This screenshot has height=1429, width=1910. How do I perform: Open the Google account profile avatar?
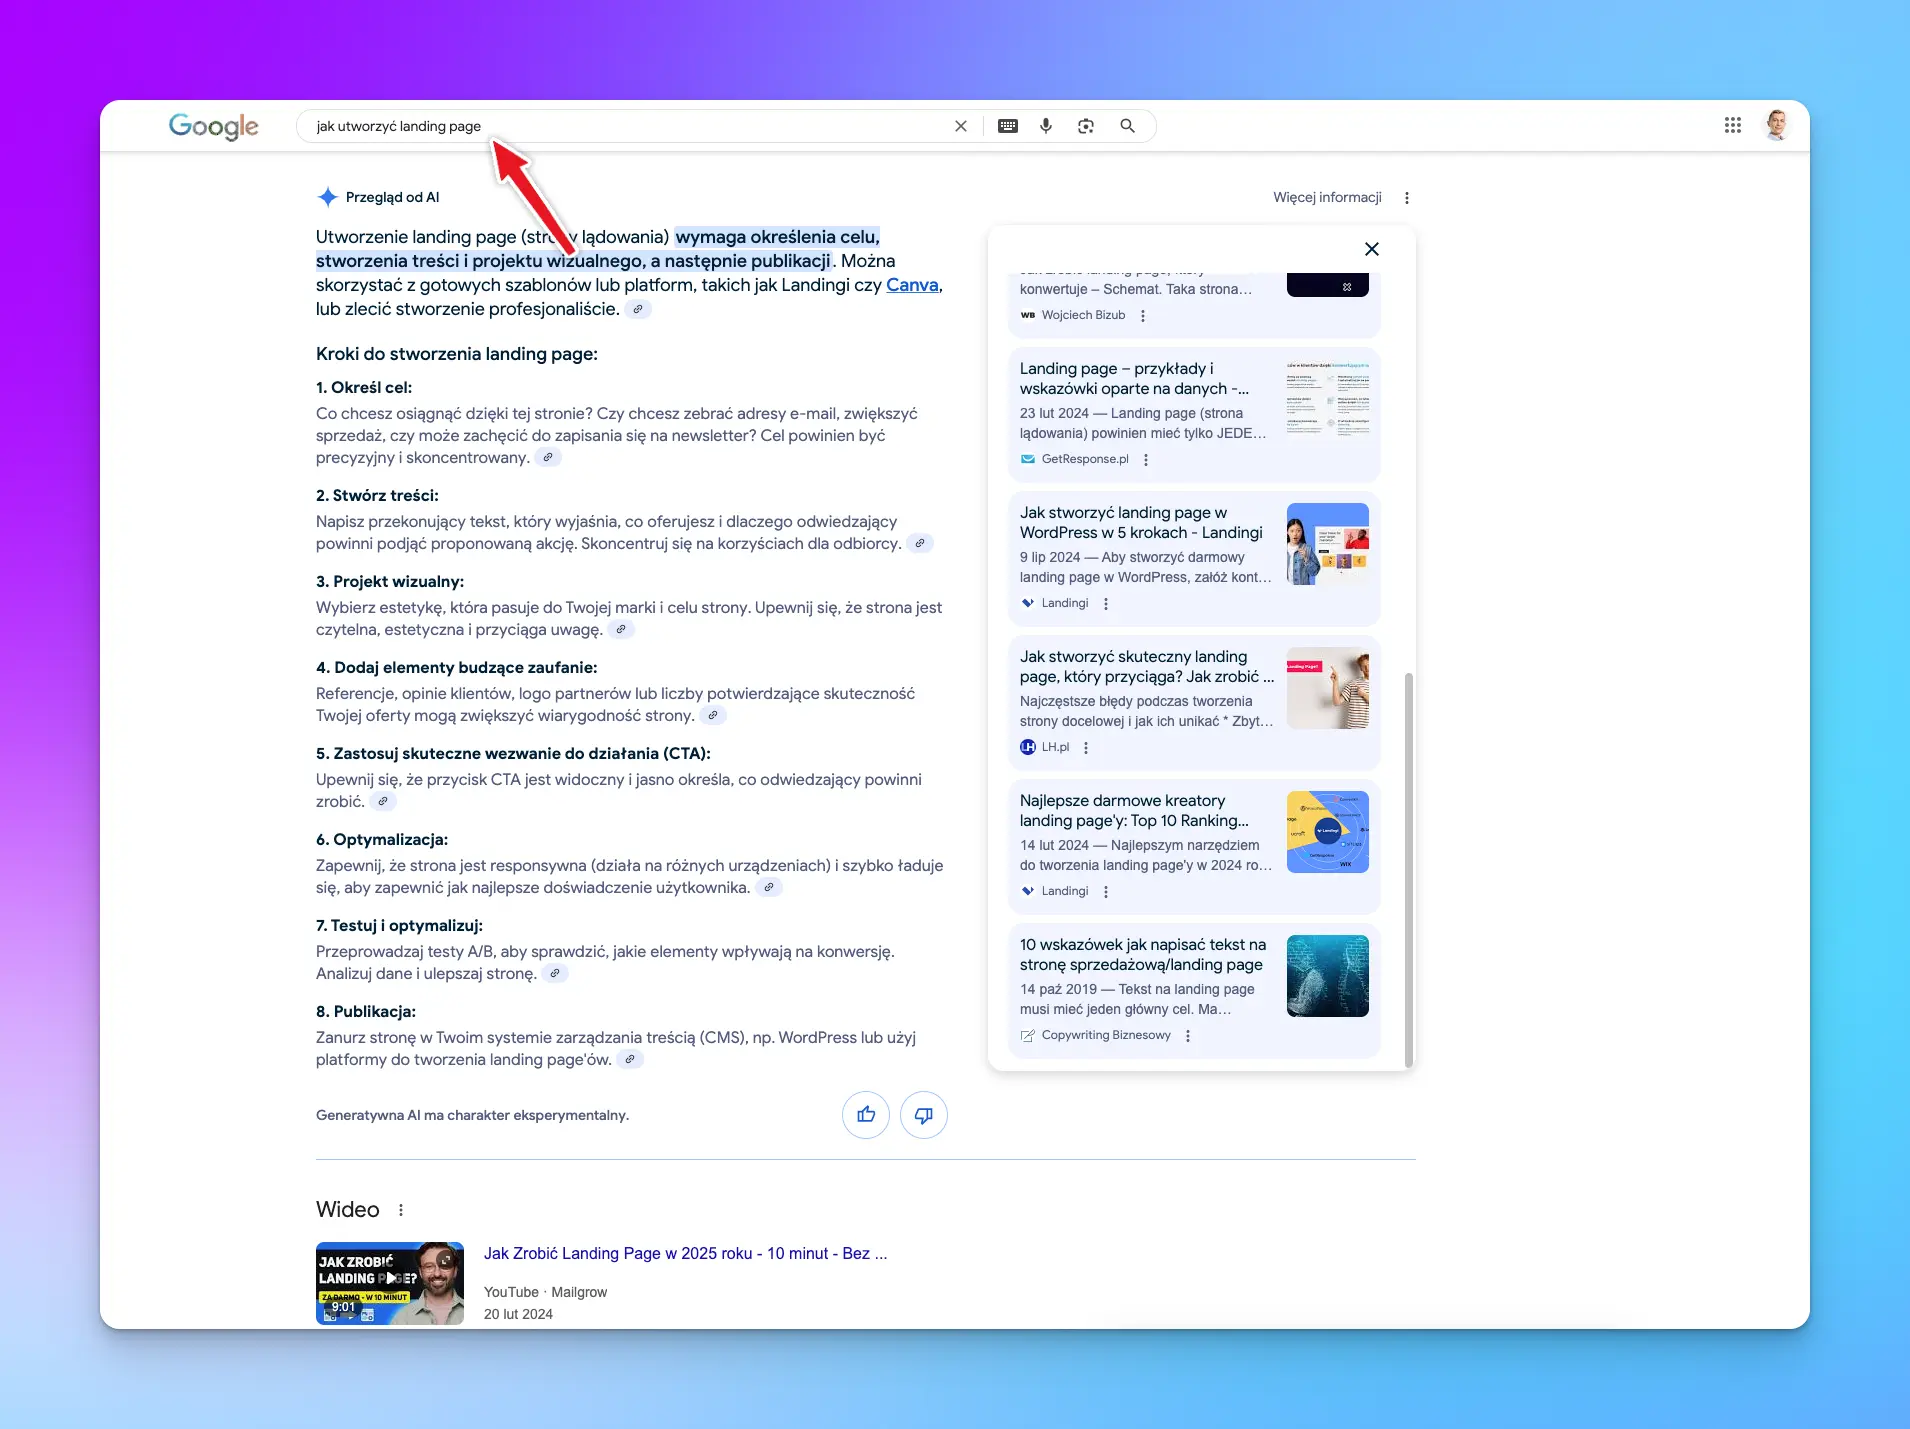pyautogui.click(x=1777, y=125)
